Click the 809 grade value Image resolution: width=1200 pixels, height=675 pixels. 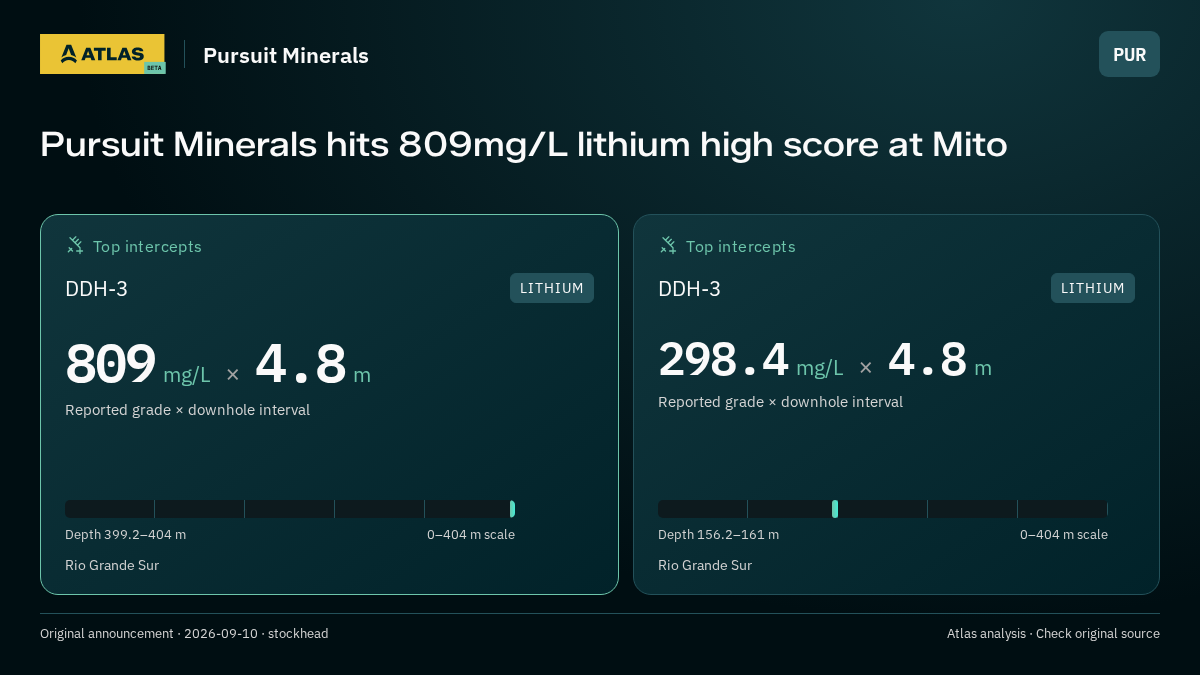click(x=111, y=364)
